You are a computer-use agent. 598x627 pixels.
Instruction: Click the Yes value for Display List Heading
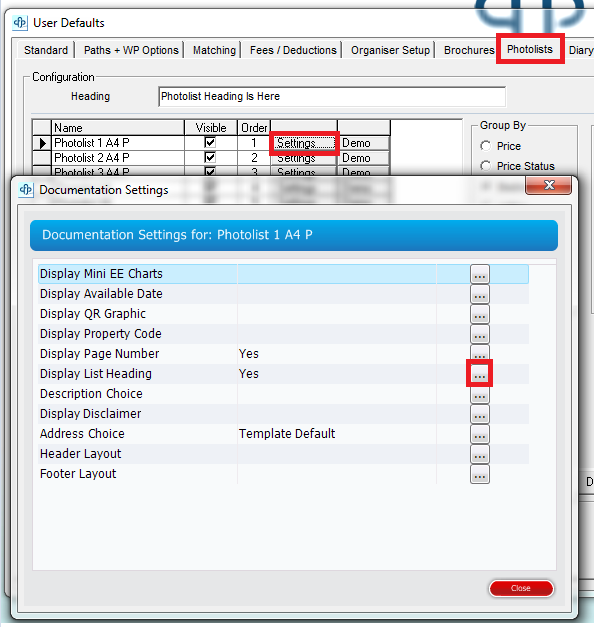click(249, 374)
